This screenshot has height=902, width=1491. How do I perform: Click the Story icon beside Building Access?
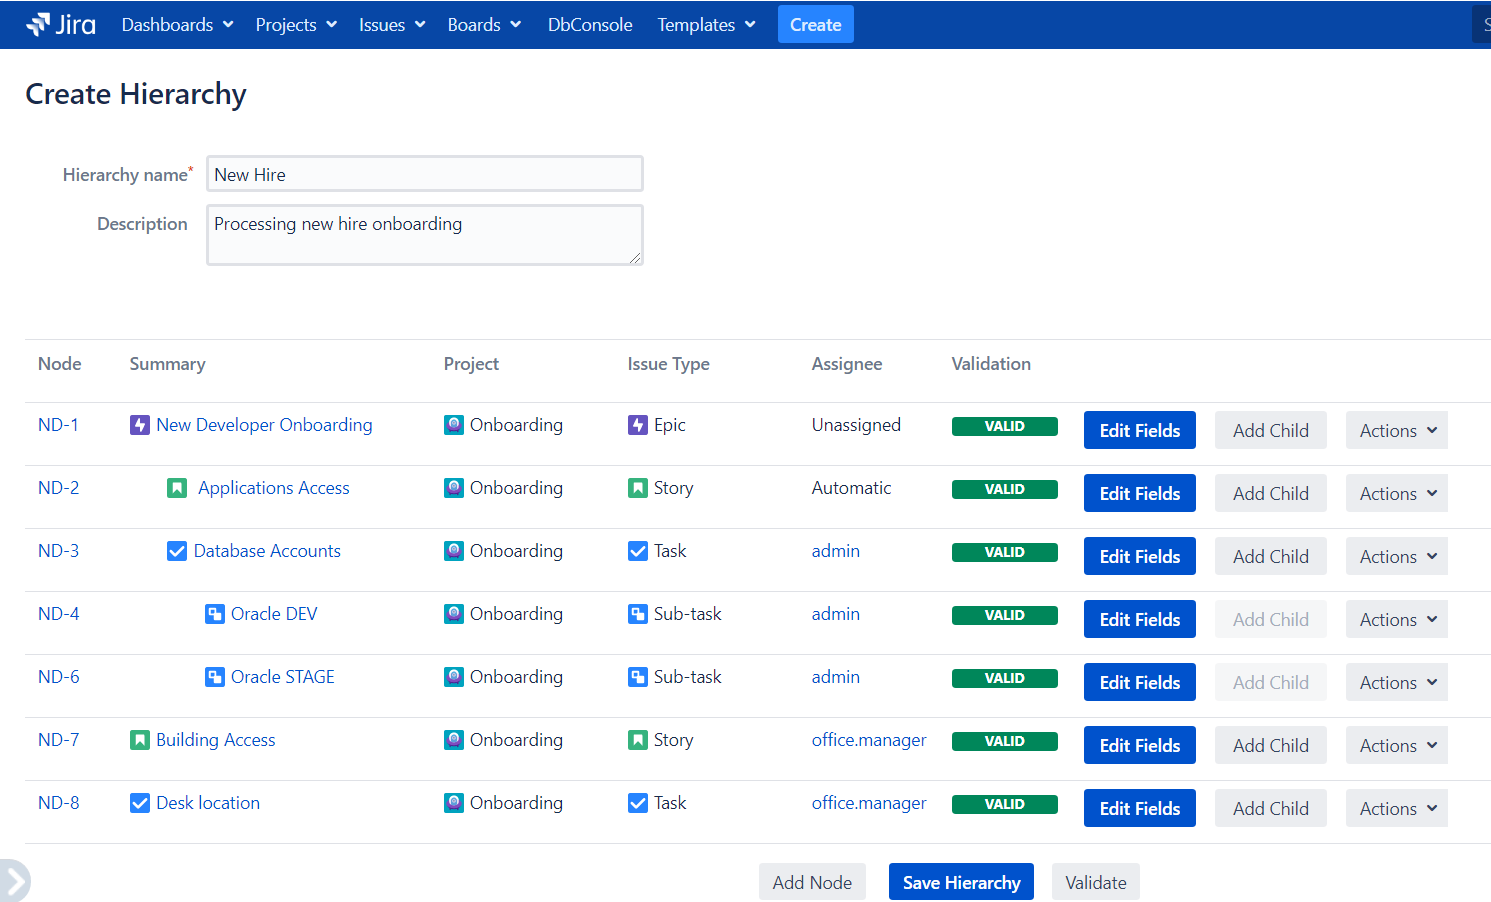pos(140,740)
